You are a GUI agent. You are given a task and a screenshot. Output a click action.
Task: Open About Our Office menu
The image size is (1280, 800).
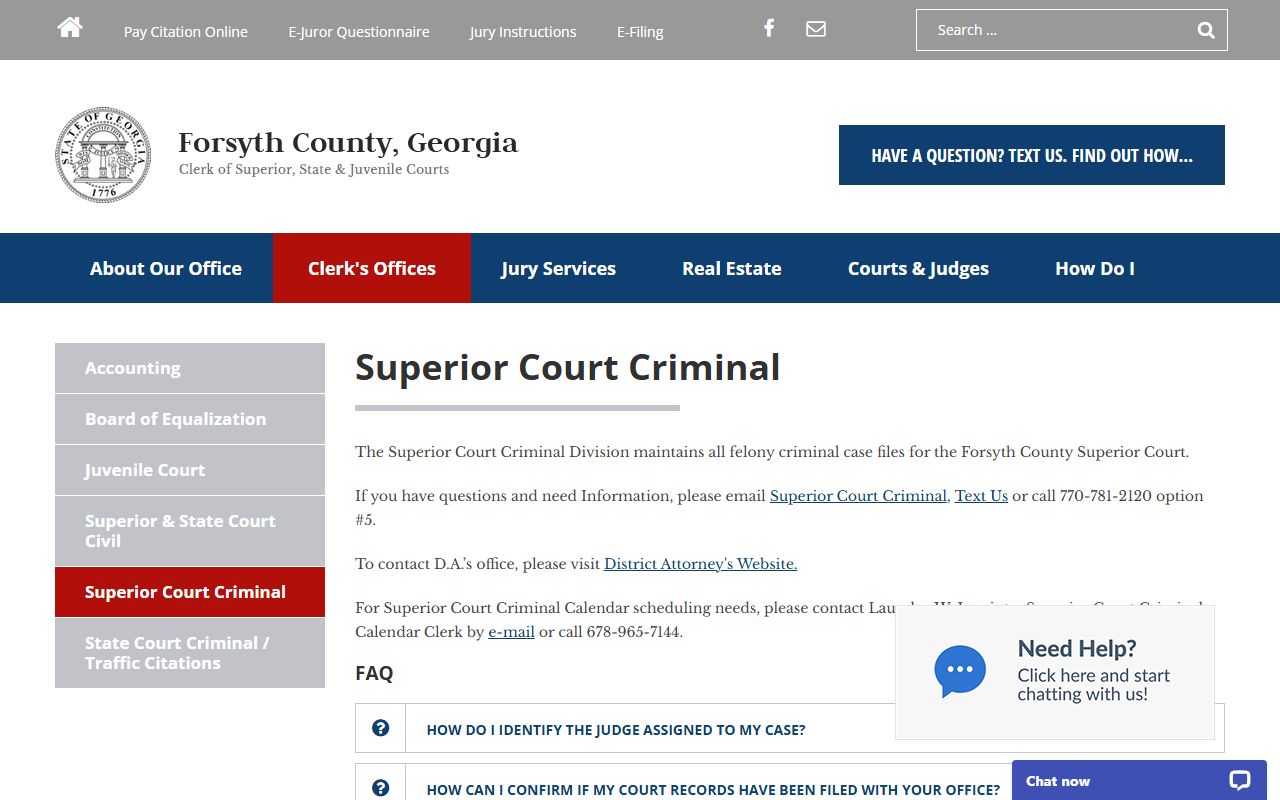coord(166,268)
